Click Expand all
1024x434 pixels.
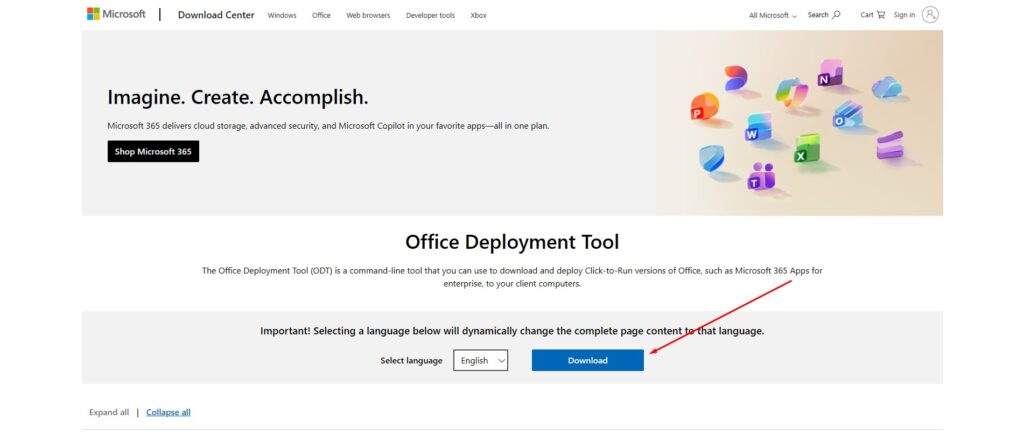tap(109, 412)
